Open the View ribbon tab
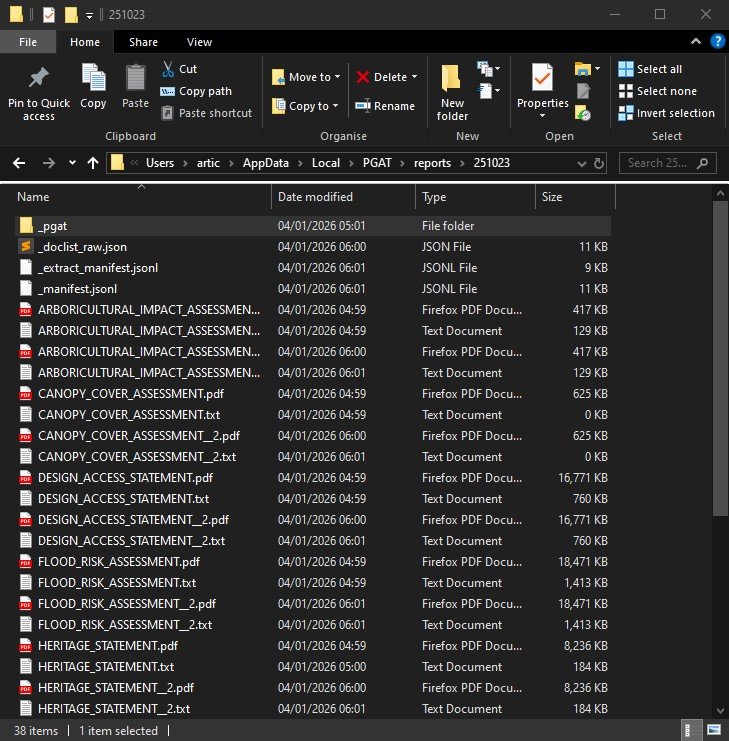Image resolution: width=729 pixels, height=741 pixels. click(199, 42)
